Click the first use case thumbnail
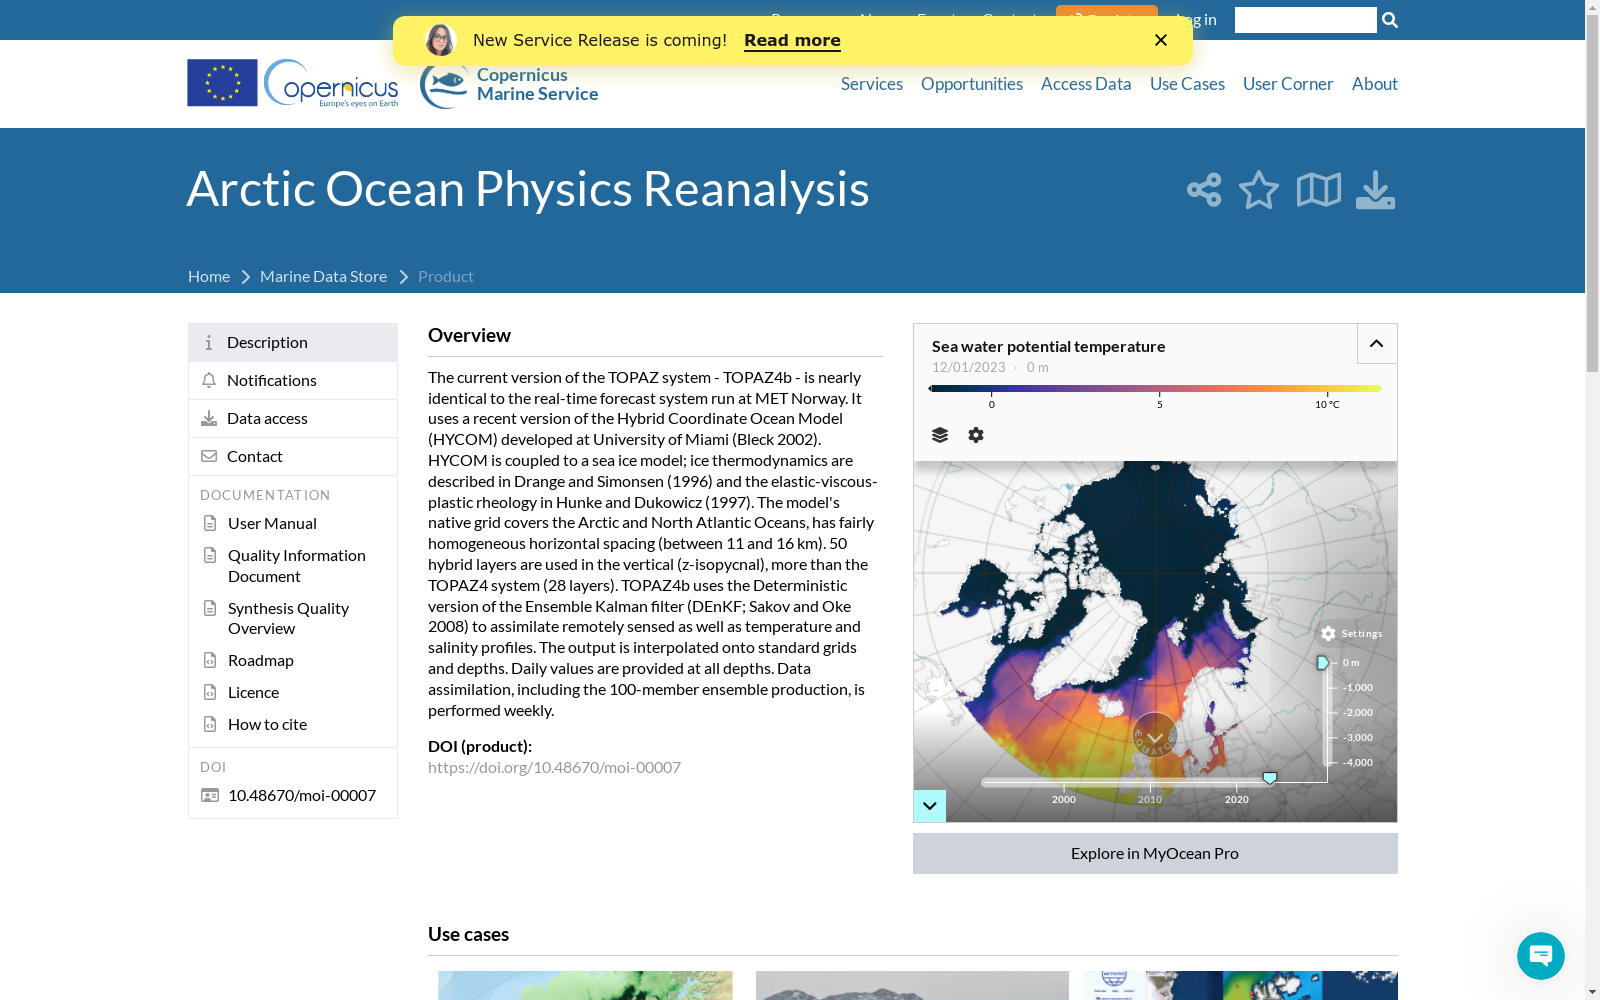Screen dimensions: 1600x1000 (585, 985)
